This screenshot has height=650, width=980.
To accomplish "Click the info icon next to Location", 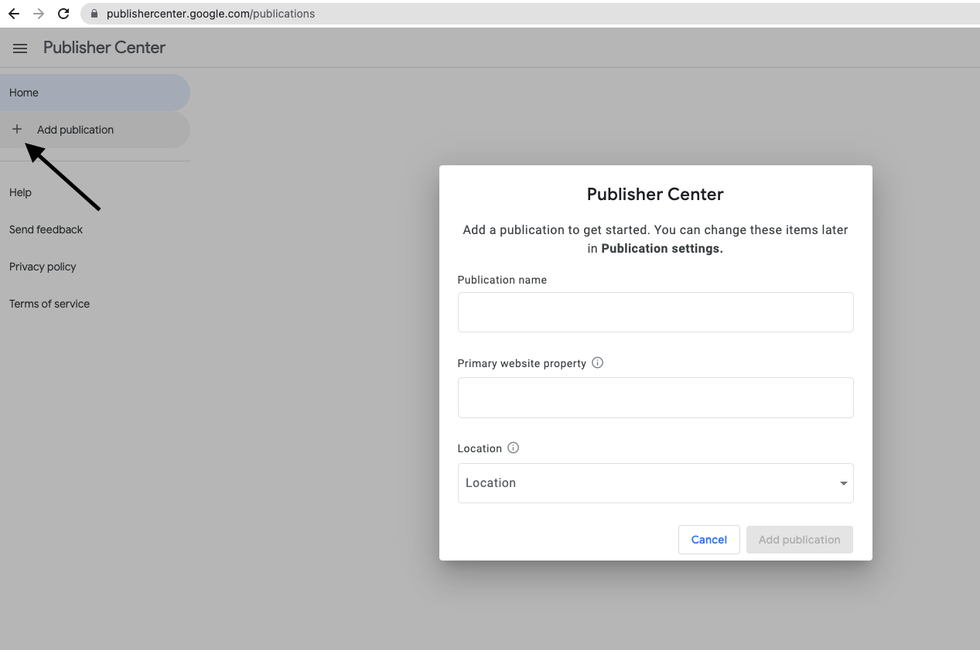I will coord(513,448).
